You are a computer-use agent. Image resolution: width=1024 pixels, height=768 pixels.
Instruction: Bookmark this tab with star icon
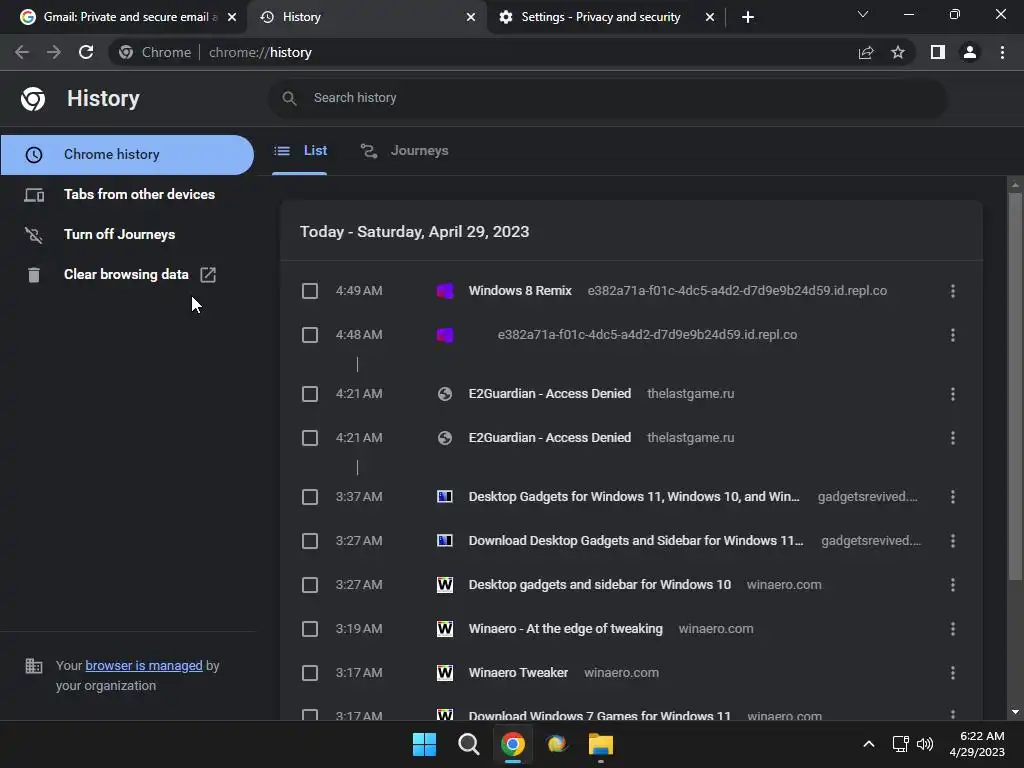click(898, 52)
